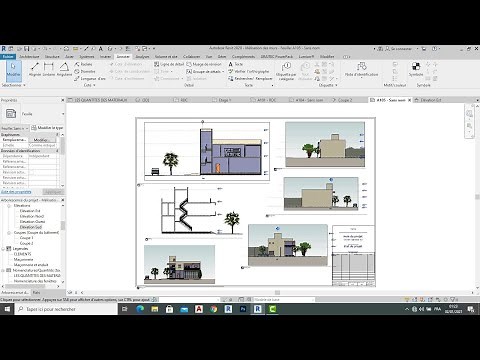Image resolution: width=480 pixels, height=360 pixels.
Task: Click the properties panel vertical scrollbar
Action: click(63, 147)
